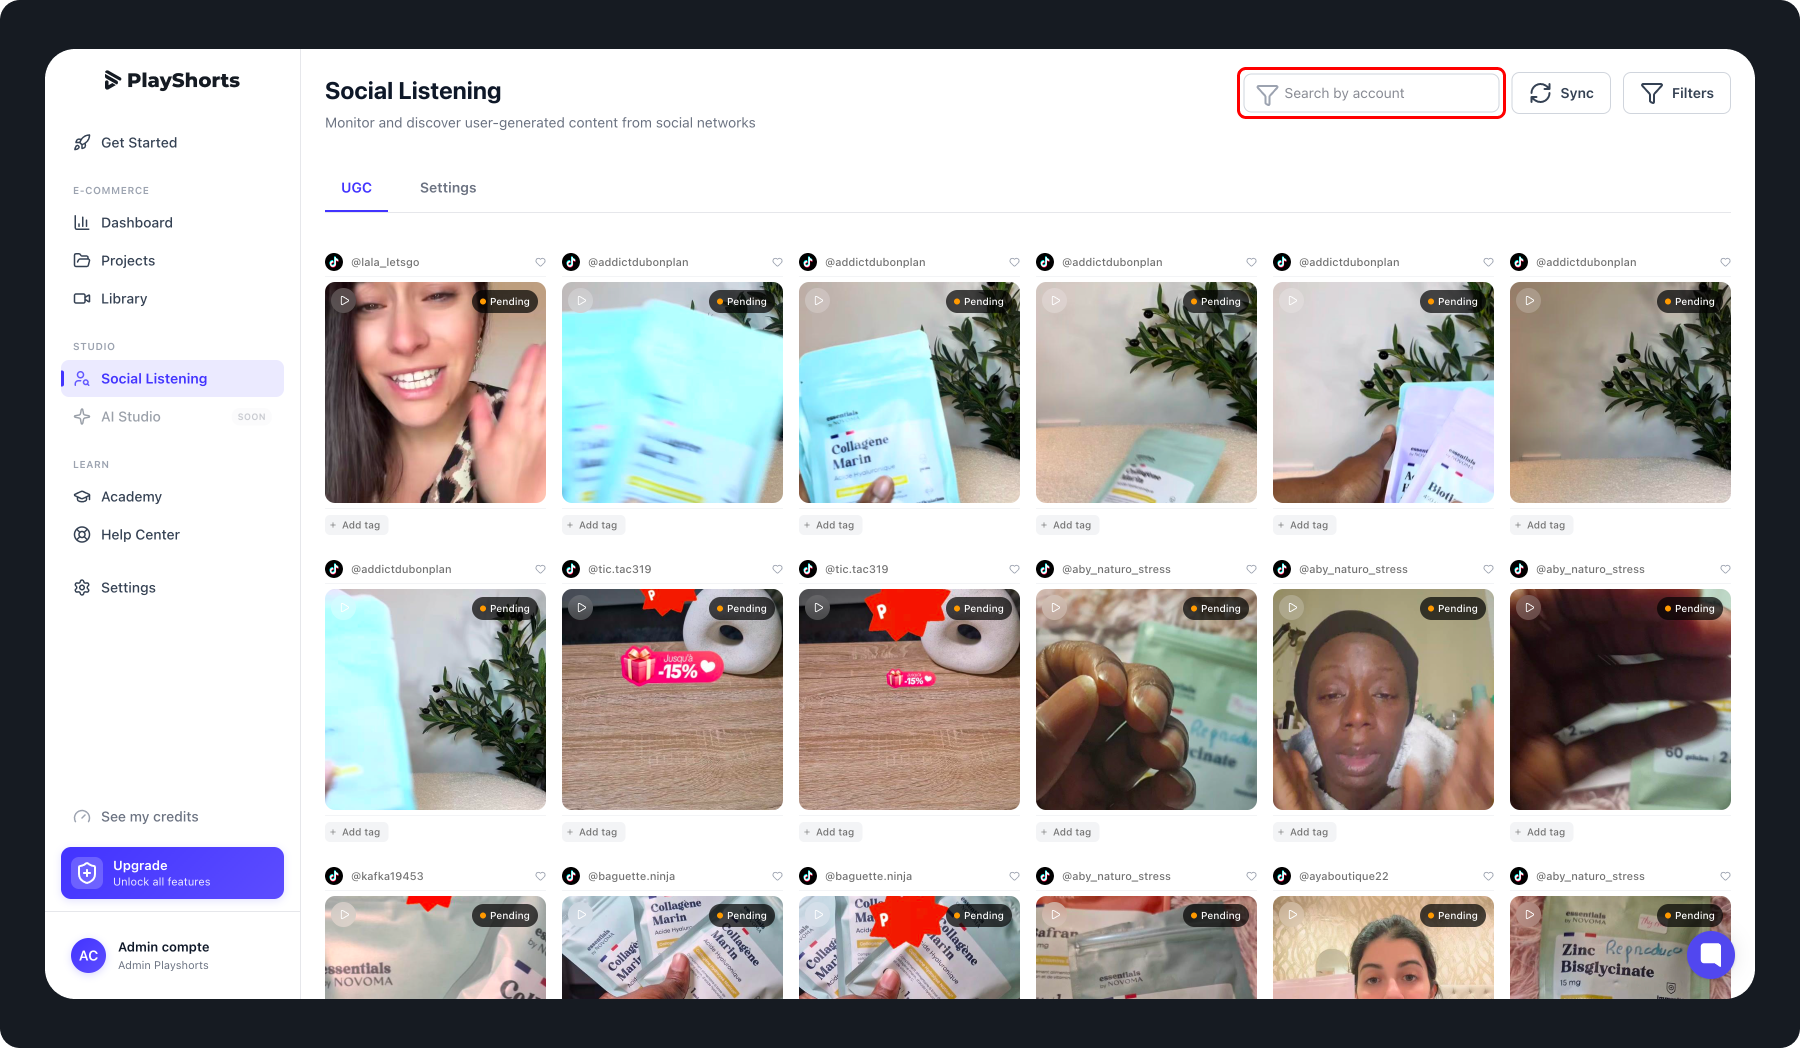Click the Pending badge on @lala_letsgo video
This screenshot has height=1048, width=1800.
[504, 301]
